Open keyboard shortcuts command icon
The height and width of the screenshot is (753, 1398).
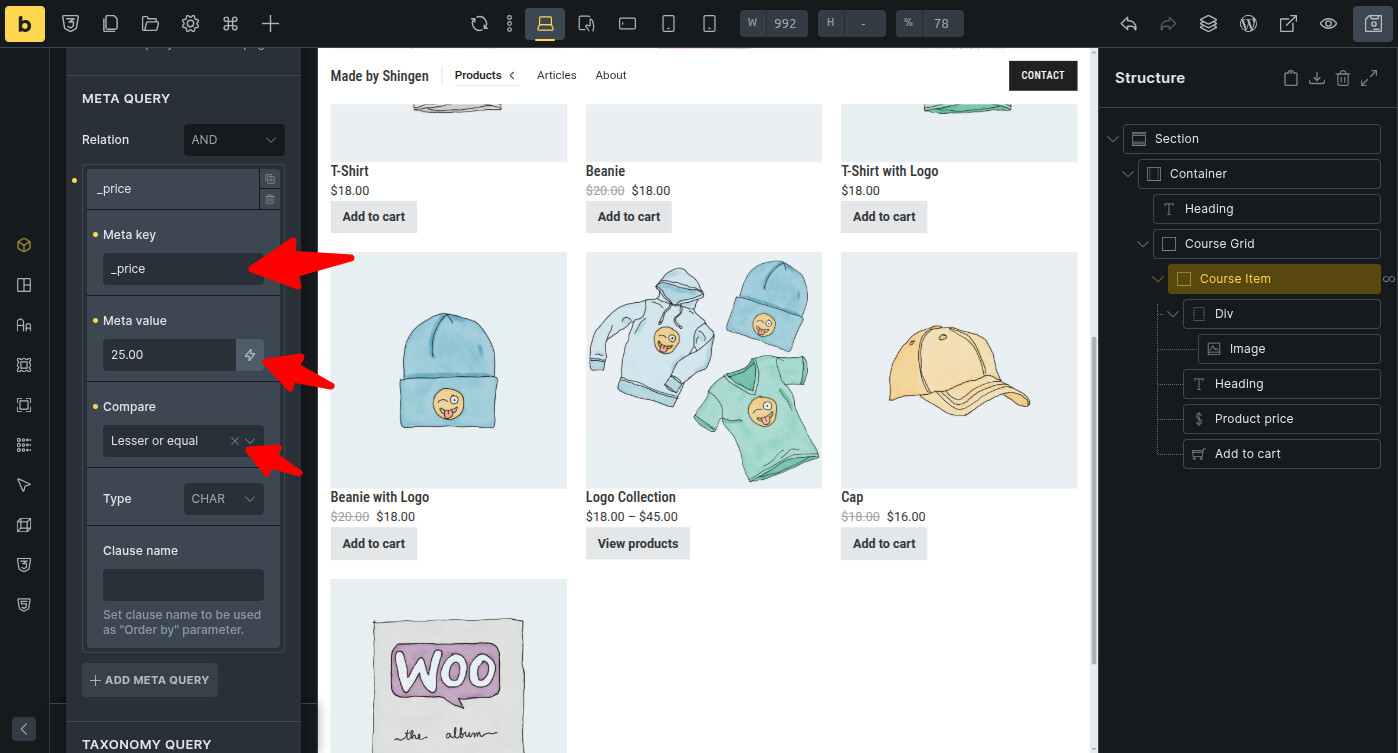[x=230, y=23]
